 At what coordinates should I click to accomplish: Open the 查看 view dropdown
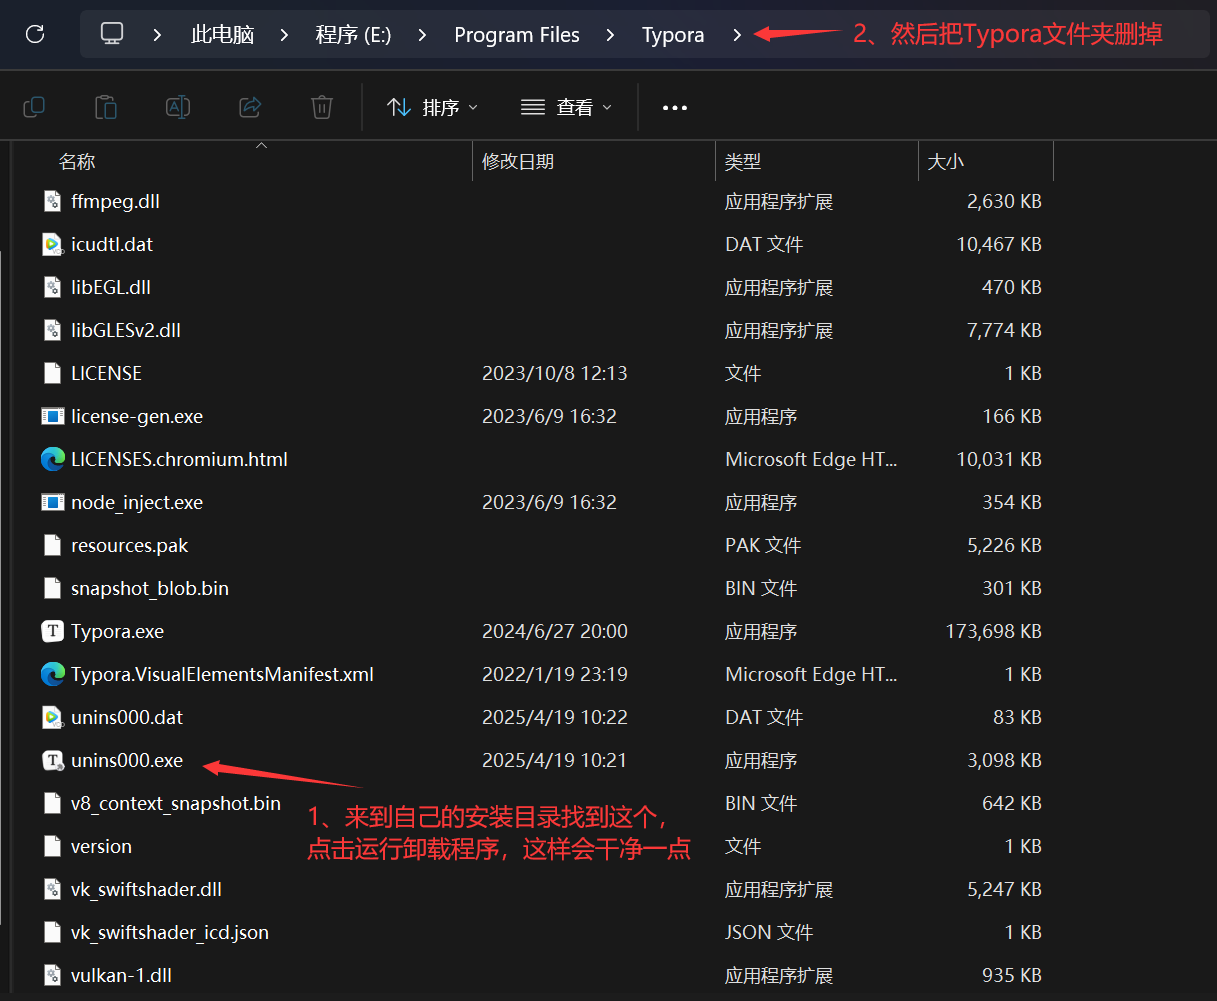[x=566, y=106]
